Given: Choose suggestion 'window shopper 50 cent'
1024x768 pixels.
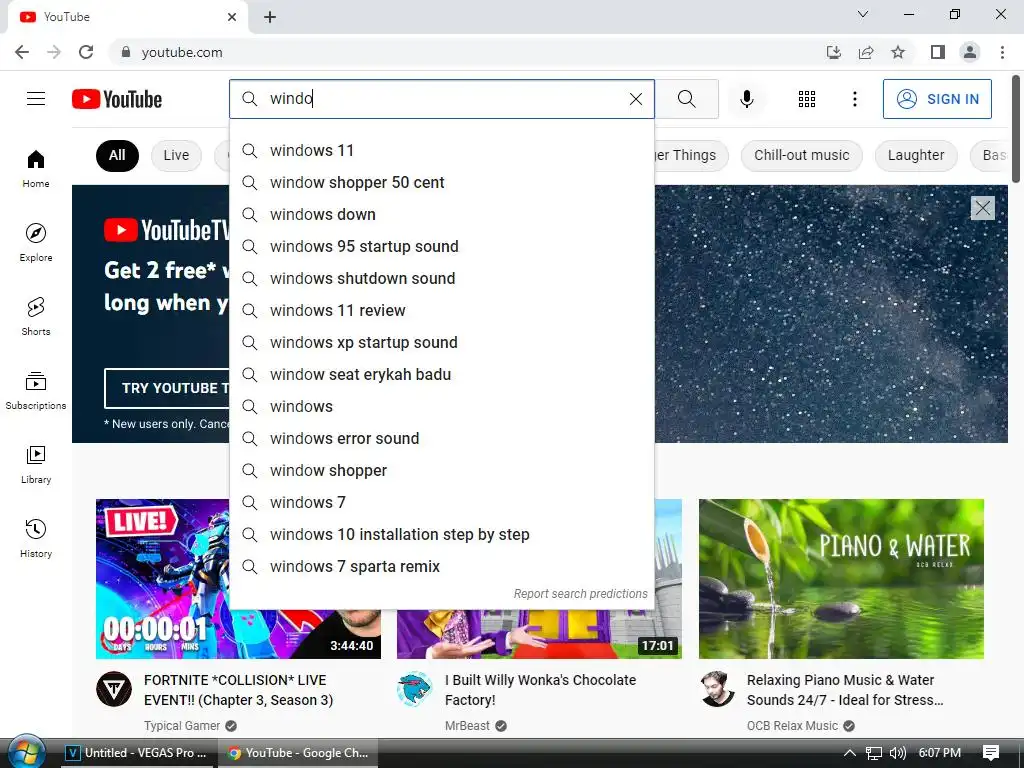Looking at the screenshot, I should (x=441, y=182).
